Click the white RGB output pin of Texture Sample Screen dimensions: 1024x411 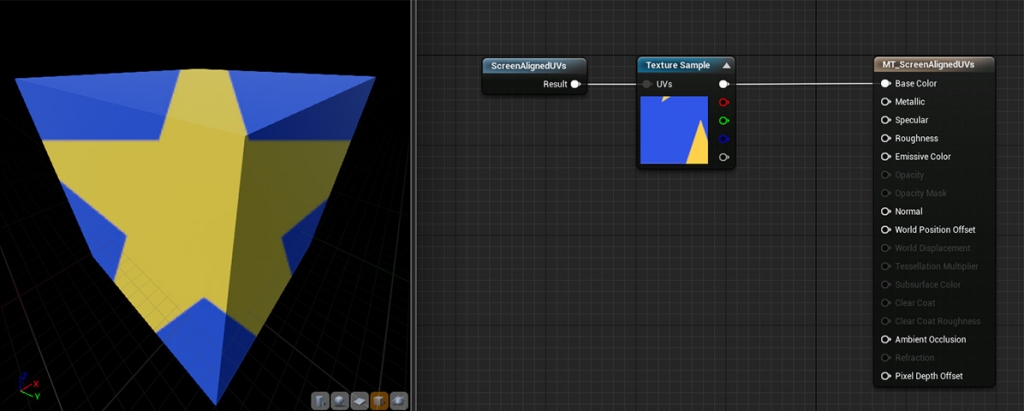[x=724, y=84]
